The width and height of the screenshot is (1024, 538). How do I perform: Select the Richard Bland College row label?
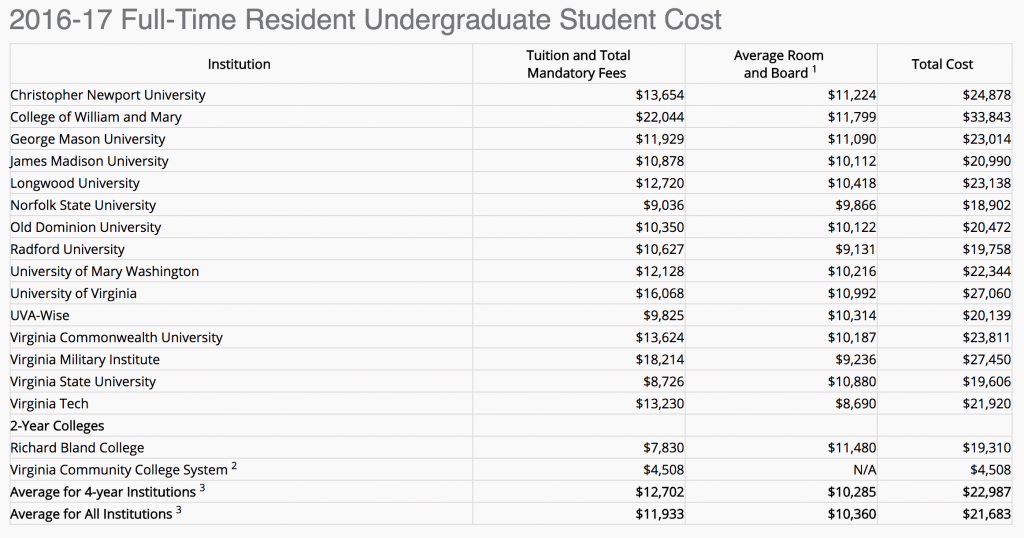click(x=77, y=448)
